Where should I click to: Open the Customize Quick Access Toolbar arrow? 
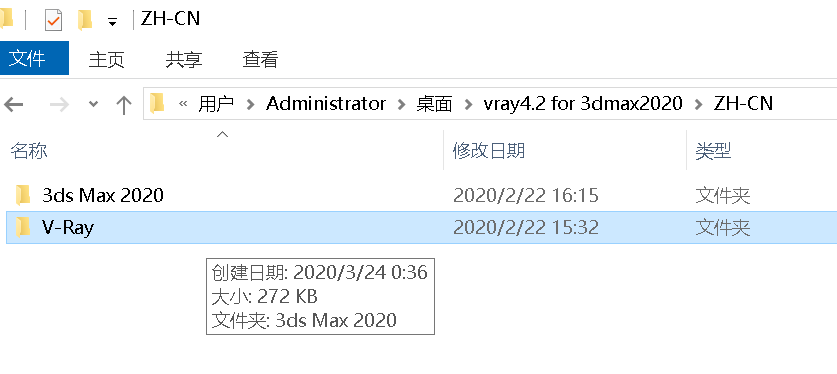112,22
